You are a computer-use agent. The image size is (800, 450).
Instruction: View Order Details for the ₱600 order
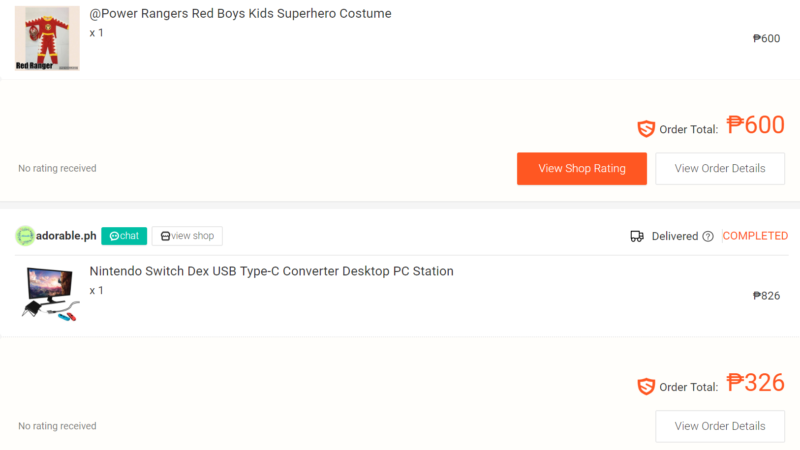coord(720,168)
